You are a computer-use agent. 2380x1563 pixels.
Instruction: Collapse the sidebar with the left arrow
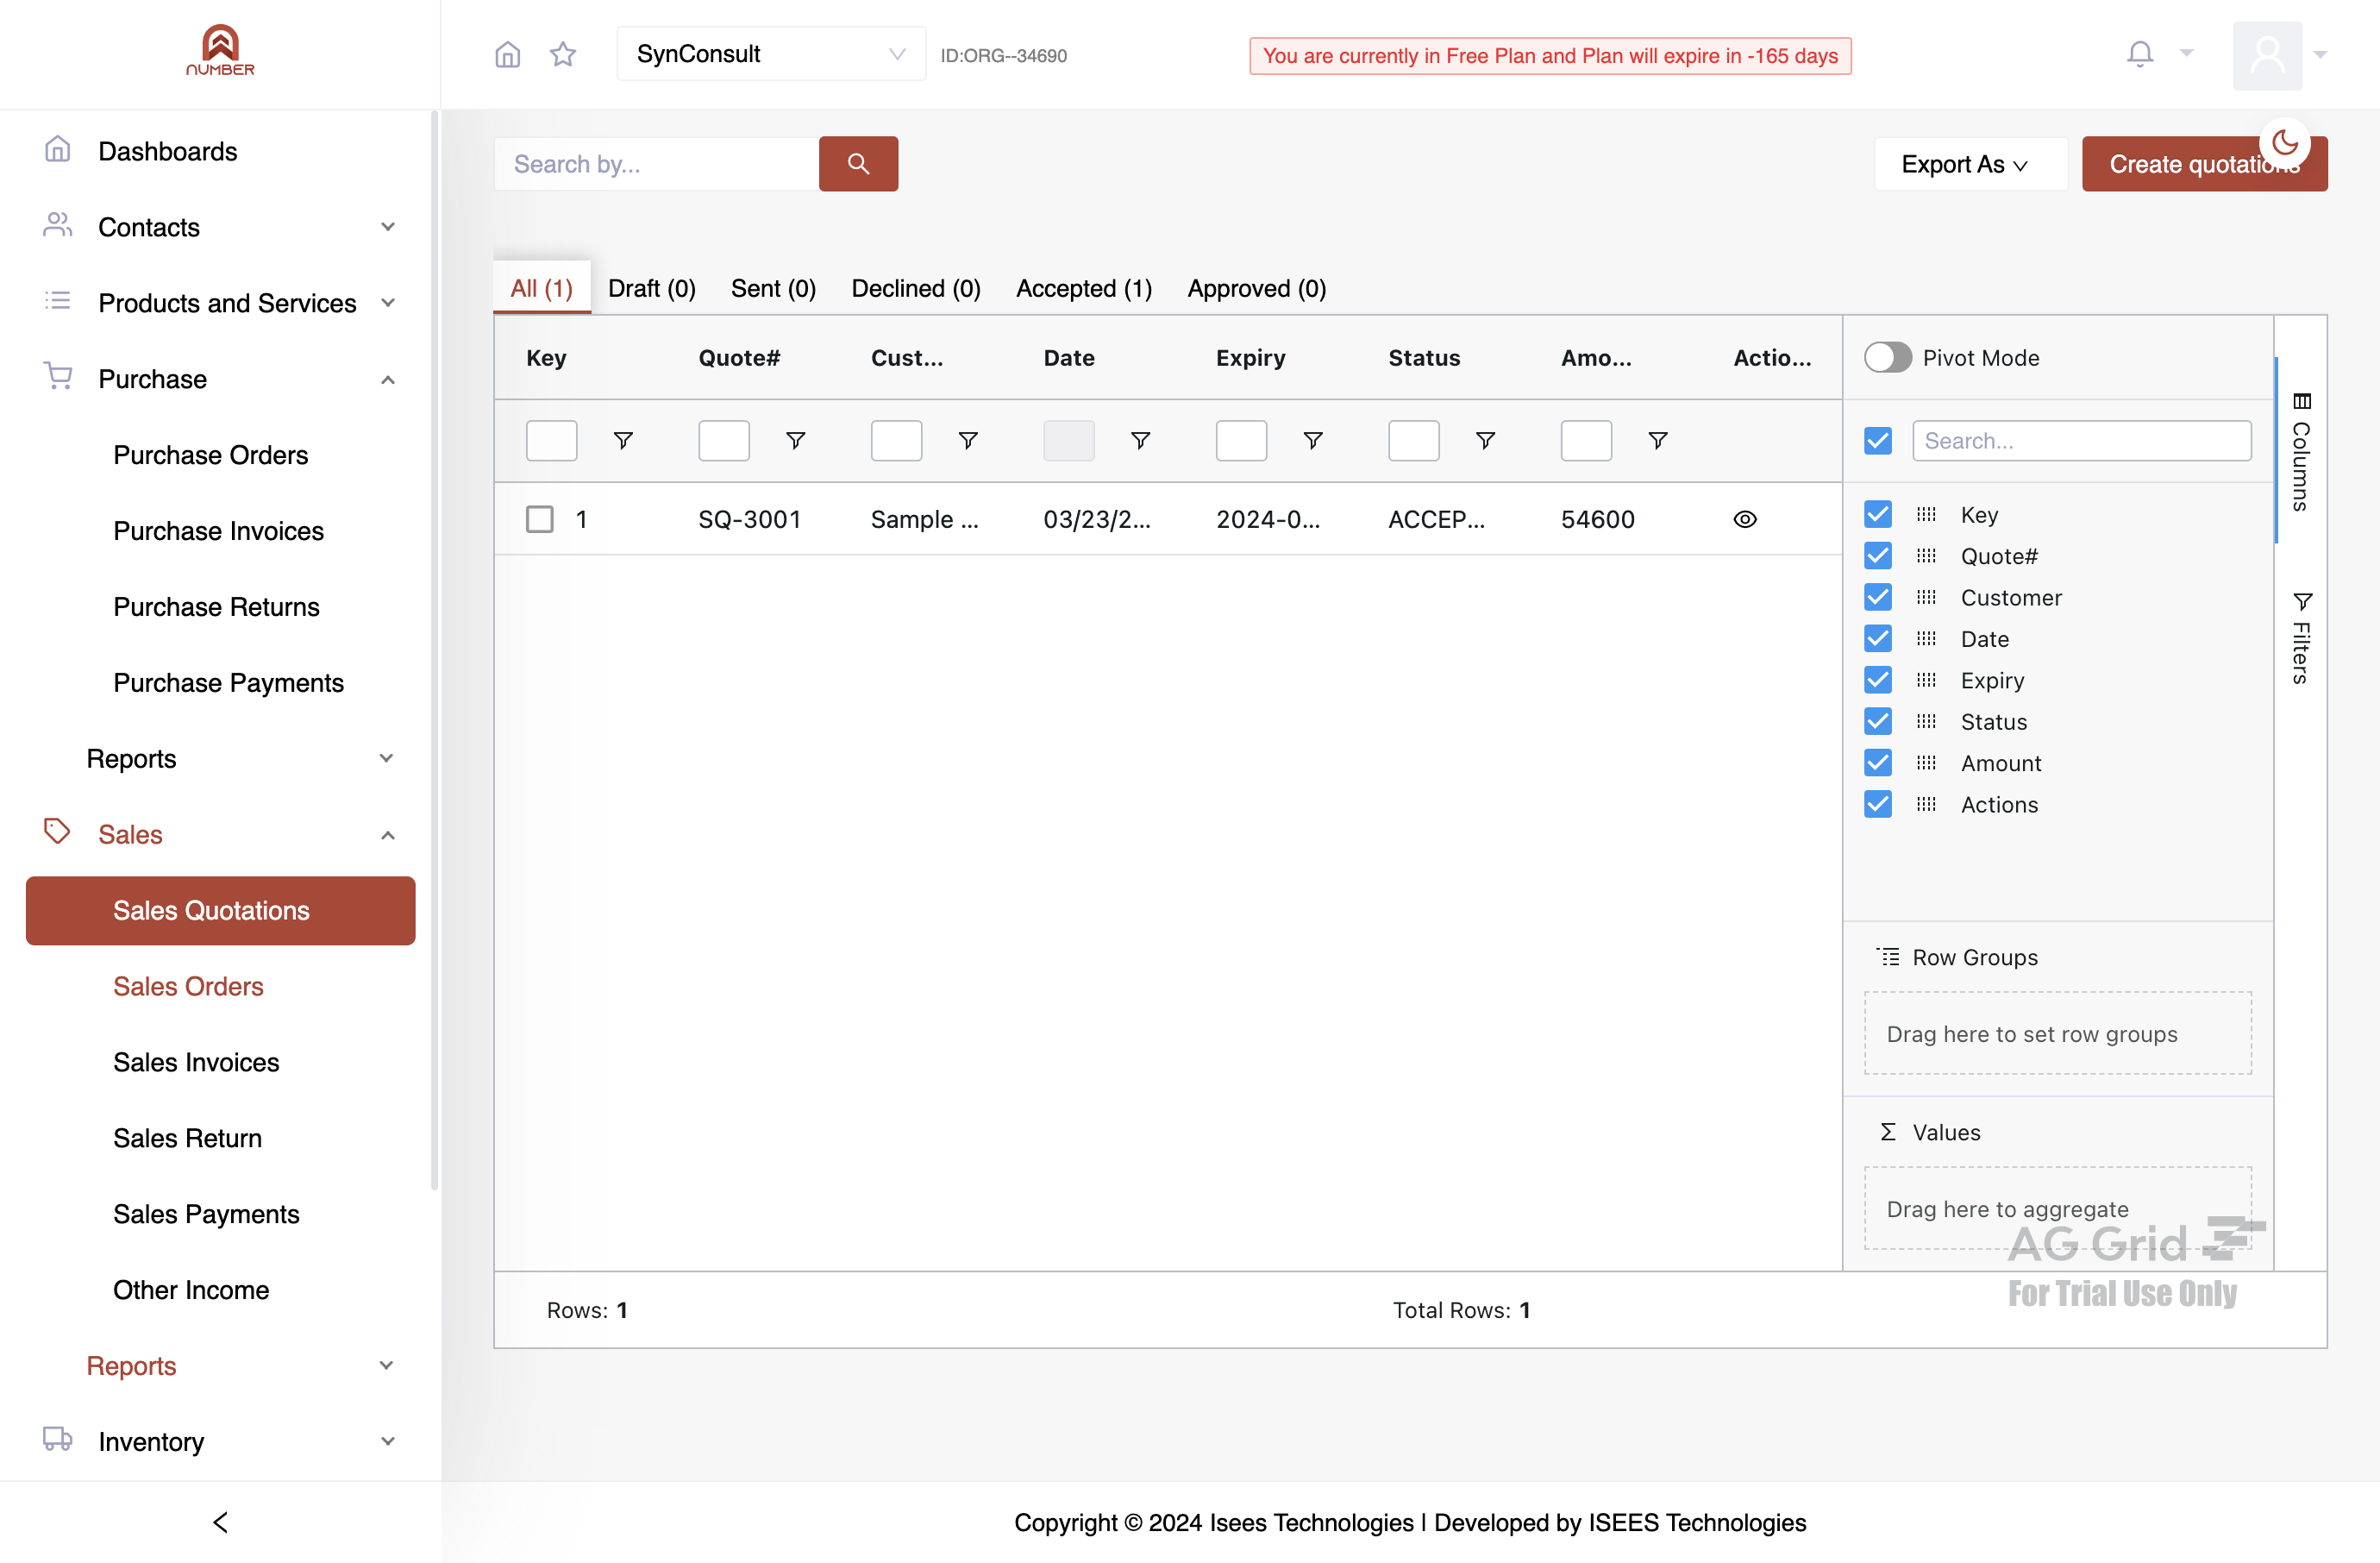tap(220, 1522)
